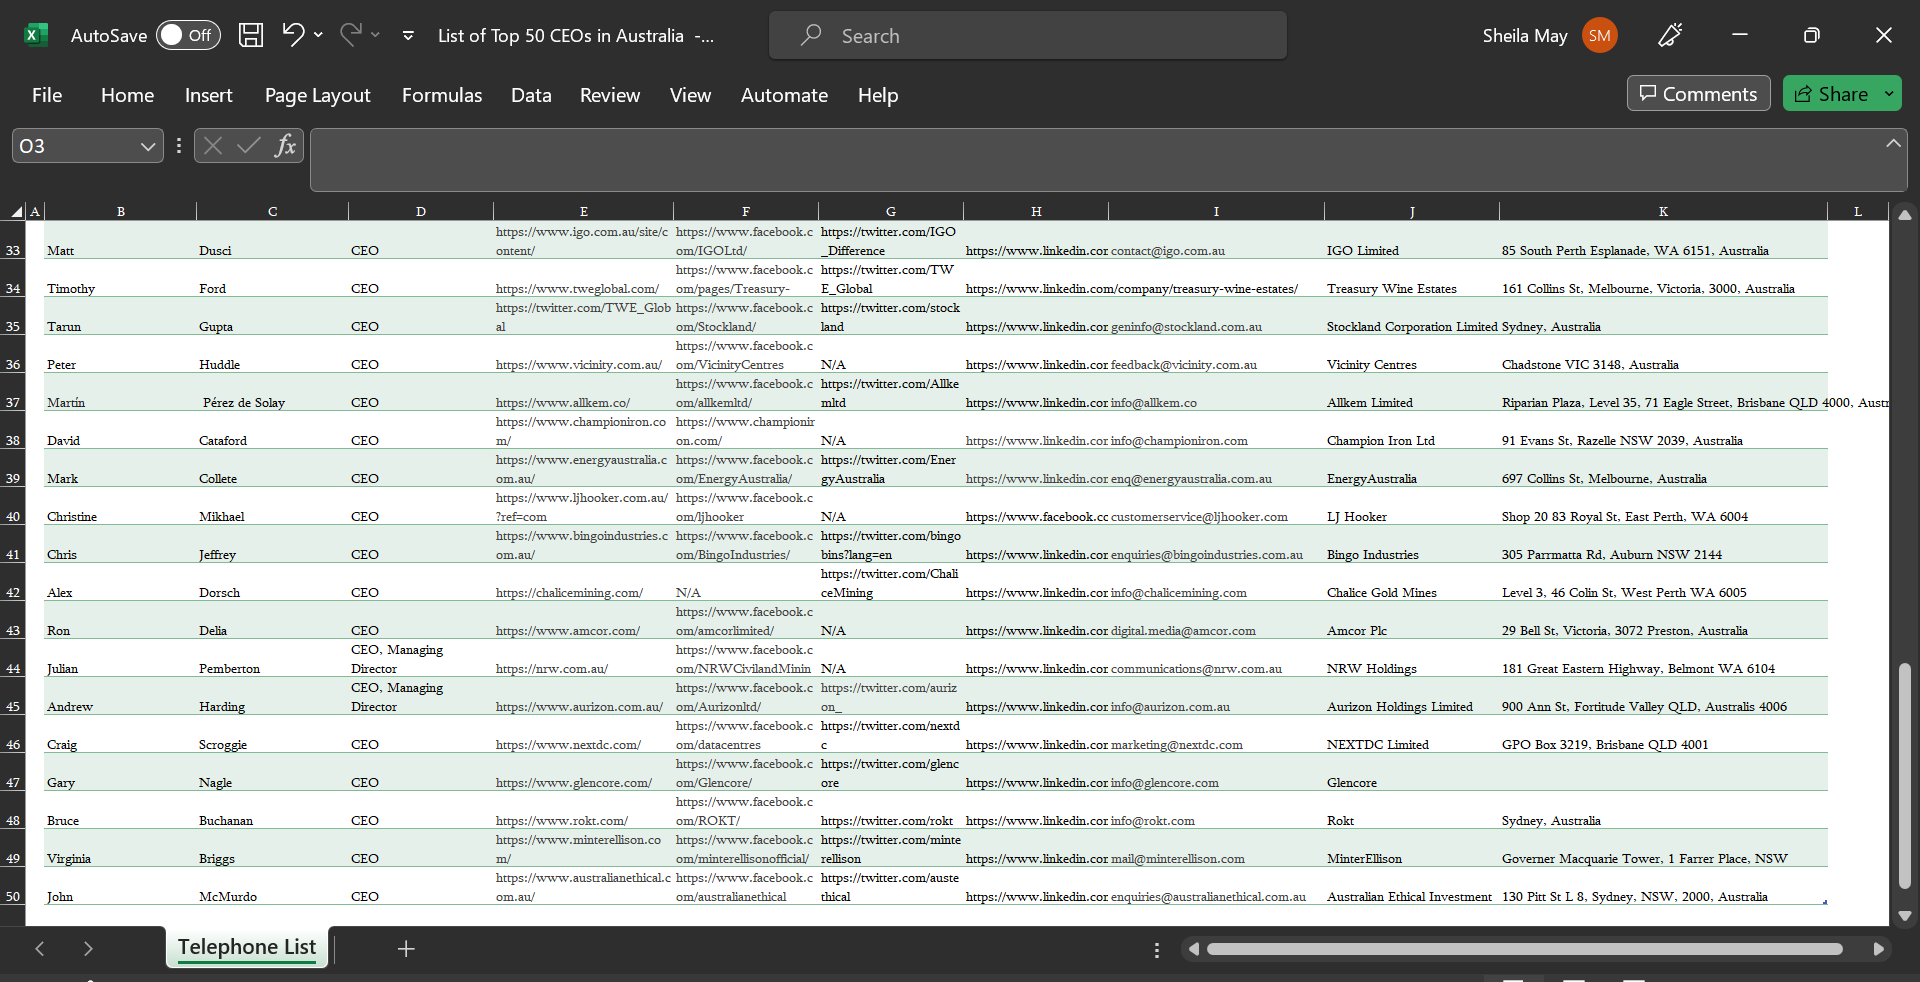
Task: Click the horizontal scrollbar right arrow
Action: tap(1879, 949)
